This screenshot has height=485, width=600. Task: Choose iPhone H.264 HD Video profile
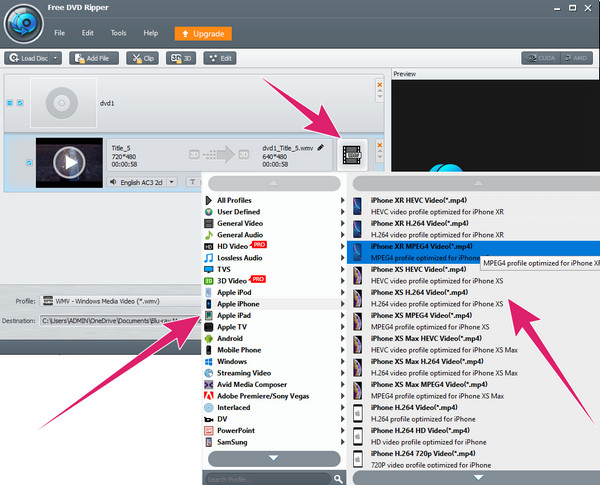(x=473, y=436)
